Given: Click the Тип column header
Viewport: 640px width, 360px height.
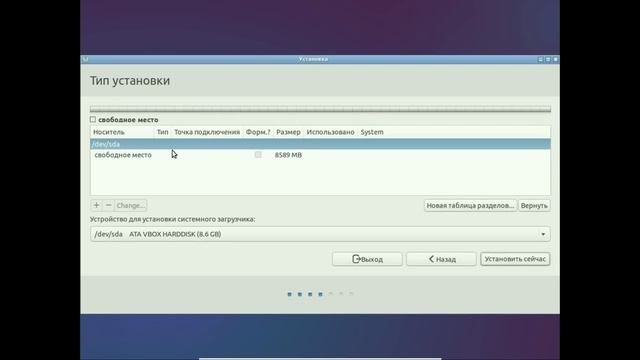Looking at the screenshot, I should tap(162, 132).
